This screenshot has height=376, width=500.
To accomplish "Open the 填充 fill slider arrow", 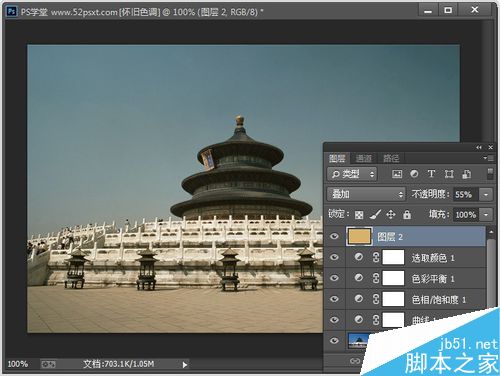I will click(486, 215).
